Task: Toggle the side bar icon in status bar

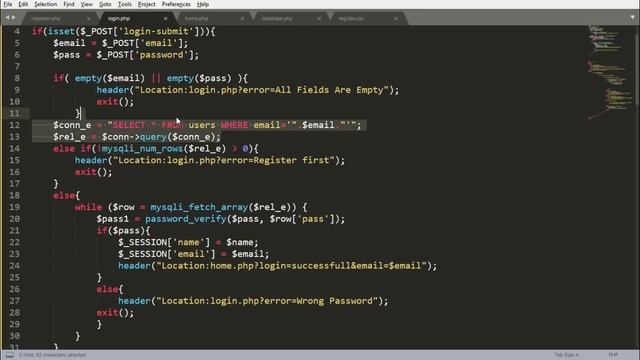Action: [x=9, y=355]
